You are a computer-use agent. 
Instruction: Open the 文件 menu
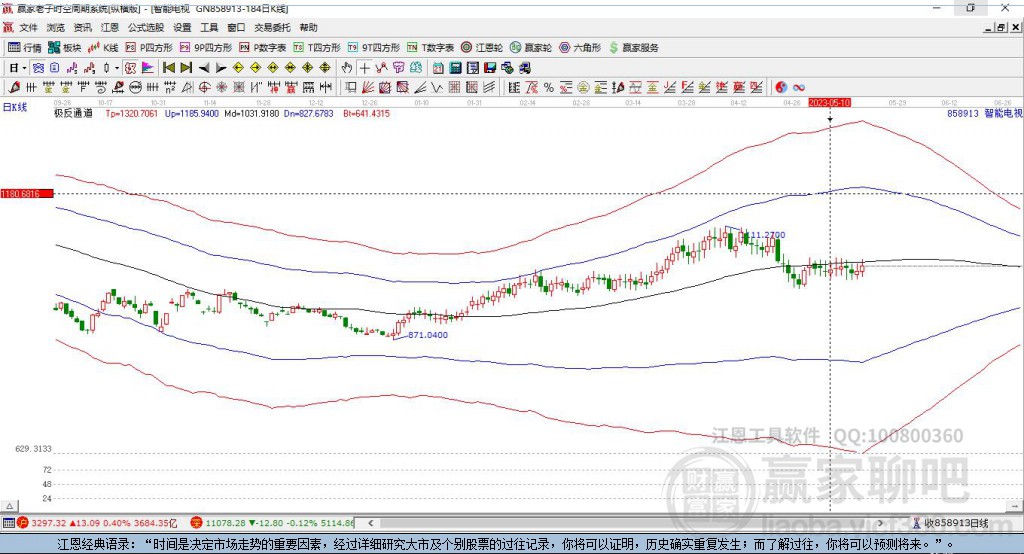click(28, 27)
